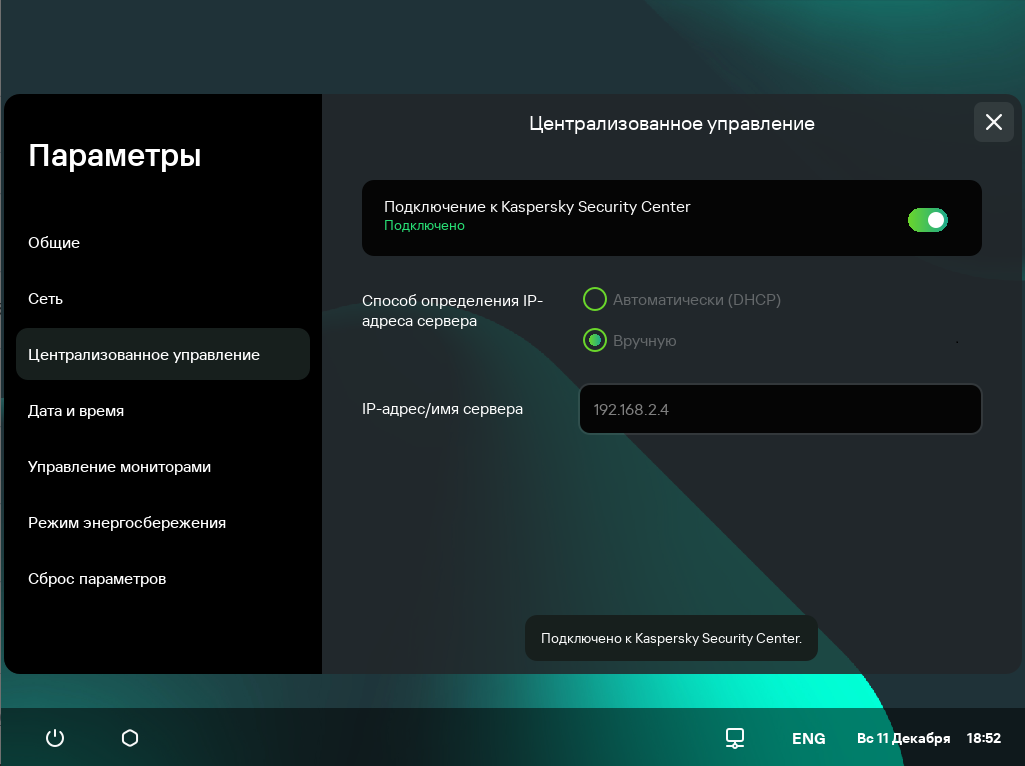Viewport: 1025px width, 766px height.
Task: Select Автоматически (DHCP) radio option
Action: [595, 299]
